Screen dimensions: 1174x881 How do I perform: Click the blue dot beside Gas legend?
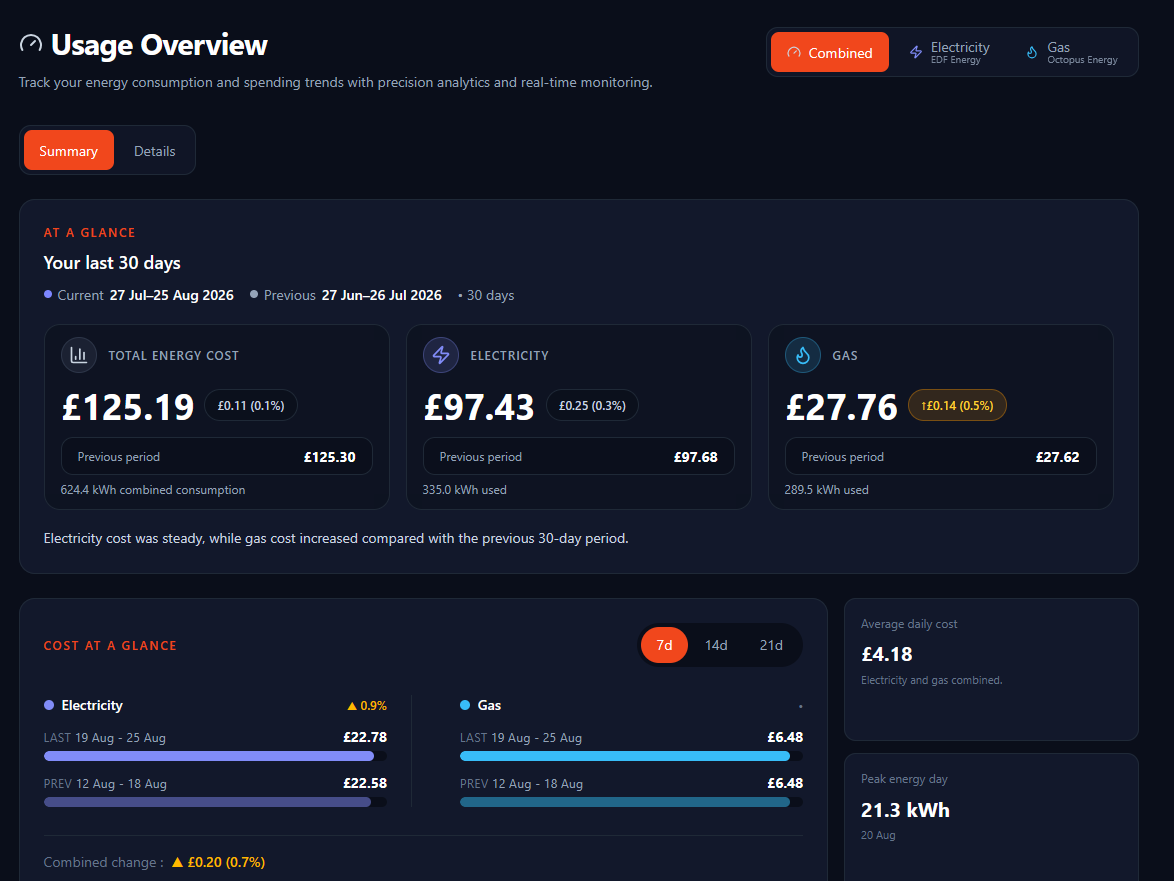[x=465, y=705]
